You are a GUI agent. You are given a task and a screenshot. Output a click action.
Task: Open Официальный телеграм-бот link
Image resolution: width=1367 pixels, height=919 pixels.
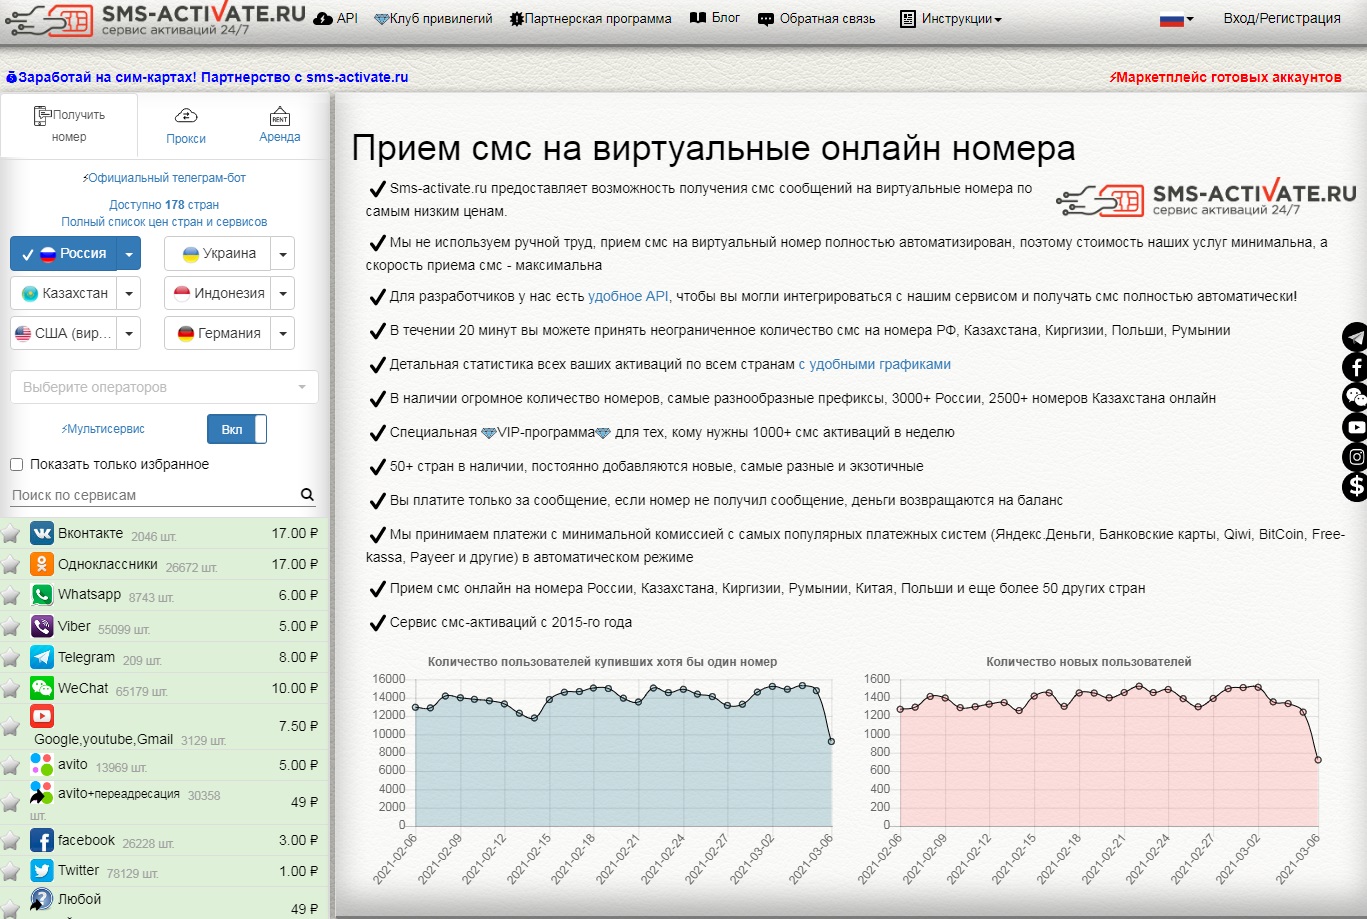tap(164, 178)
